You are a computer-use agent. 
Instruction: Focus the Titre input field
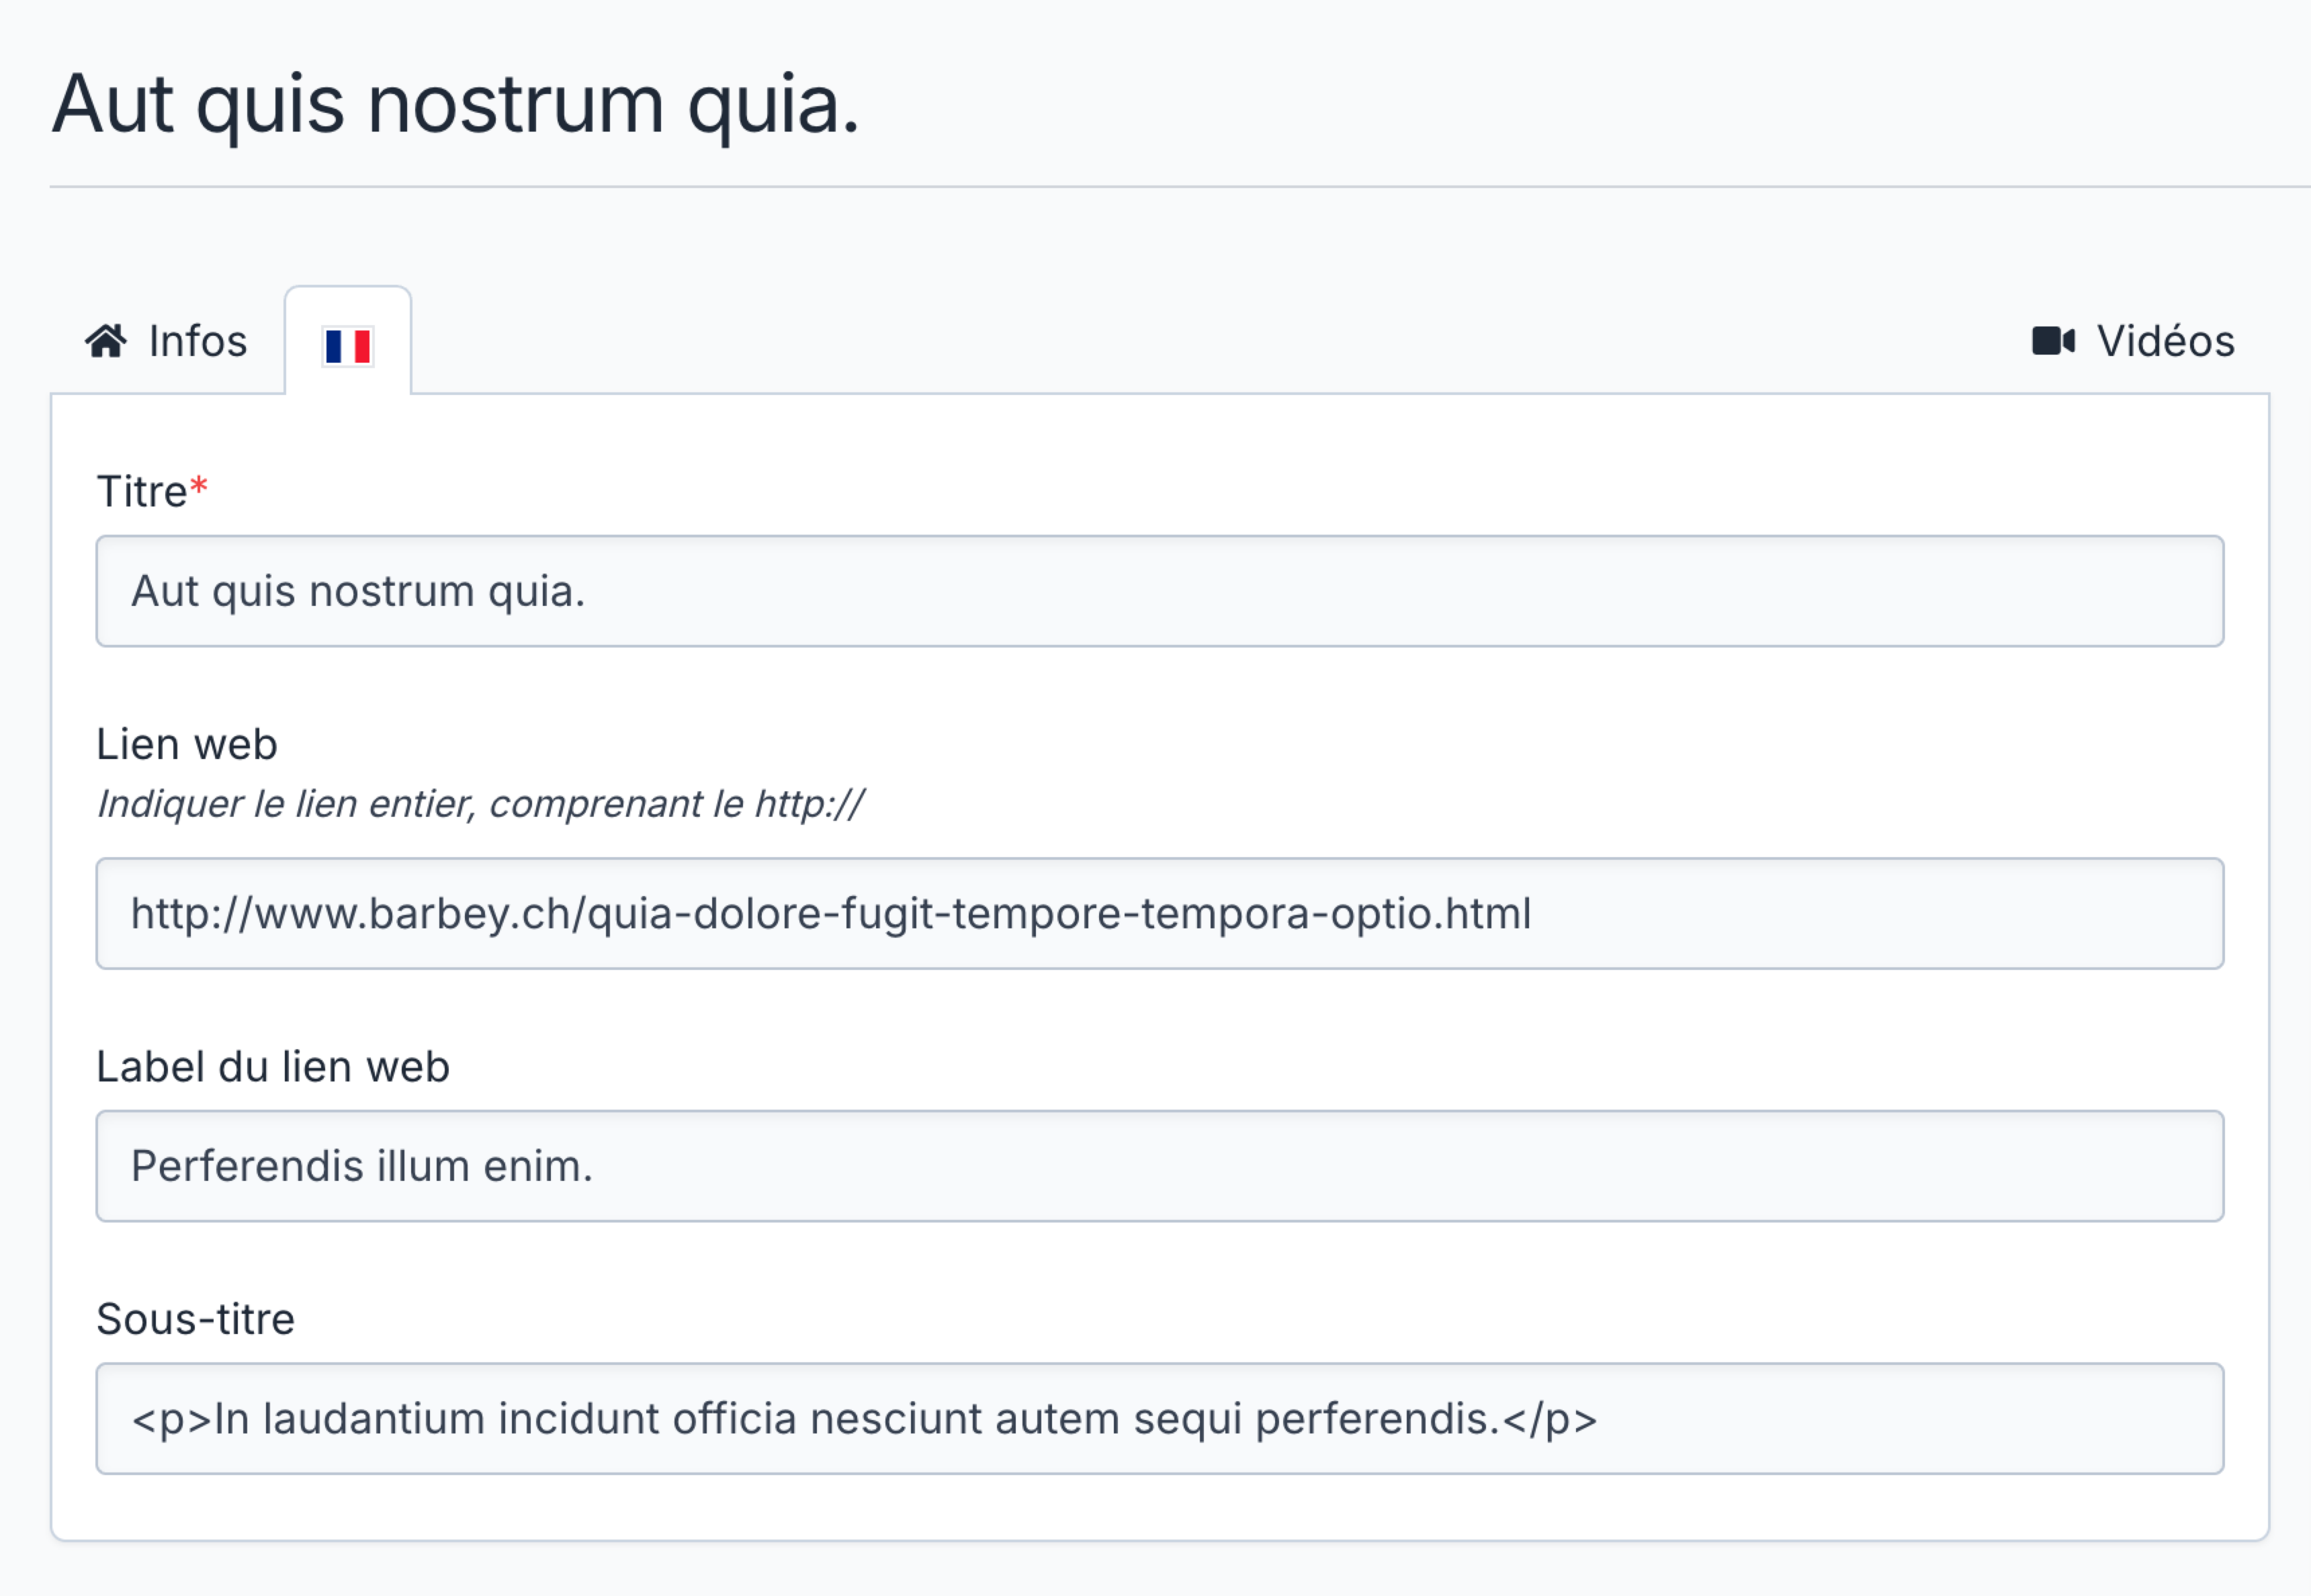click(1159, 591)
